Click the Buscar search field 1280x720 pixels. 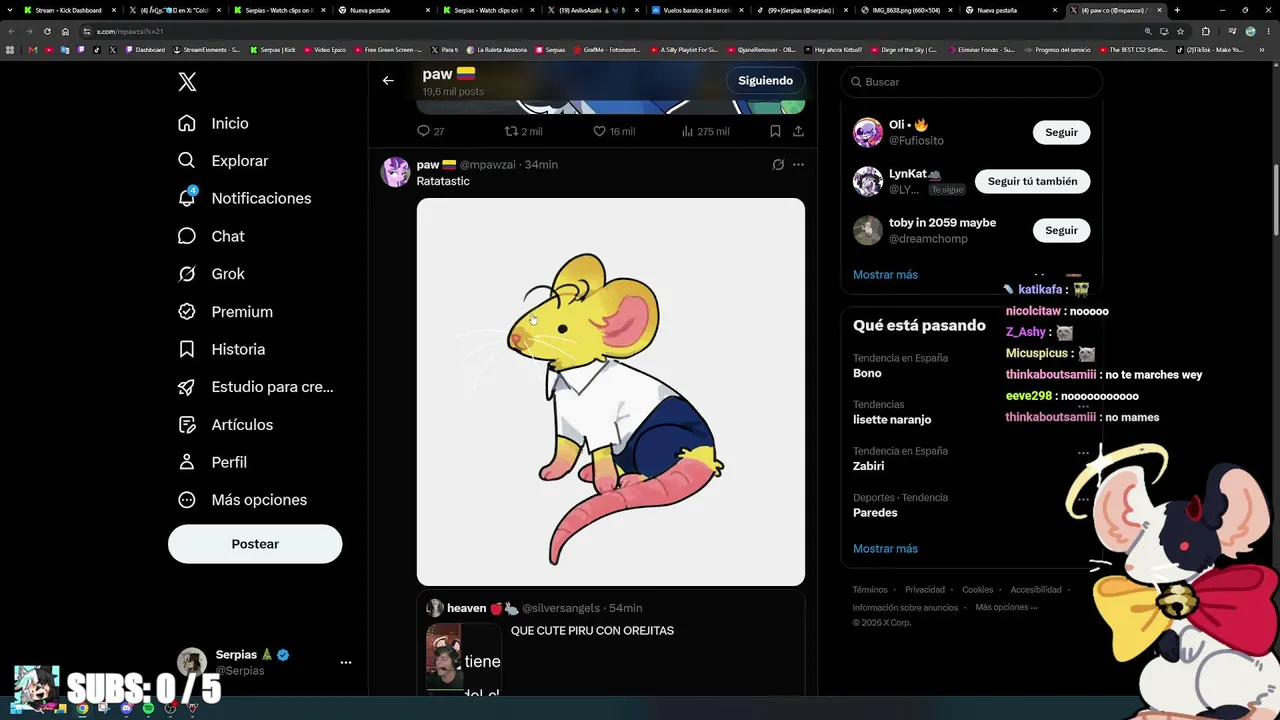pyautogui.click(x=971, y=82)
